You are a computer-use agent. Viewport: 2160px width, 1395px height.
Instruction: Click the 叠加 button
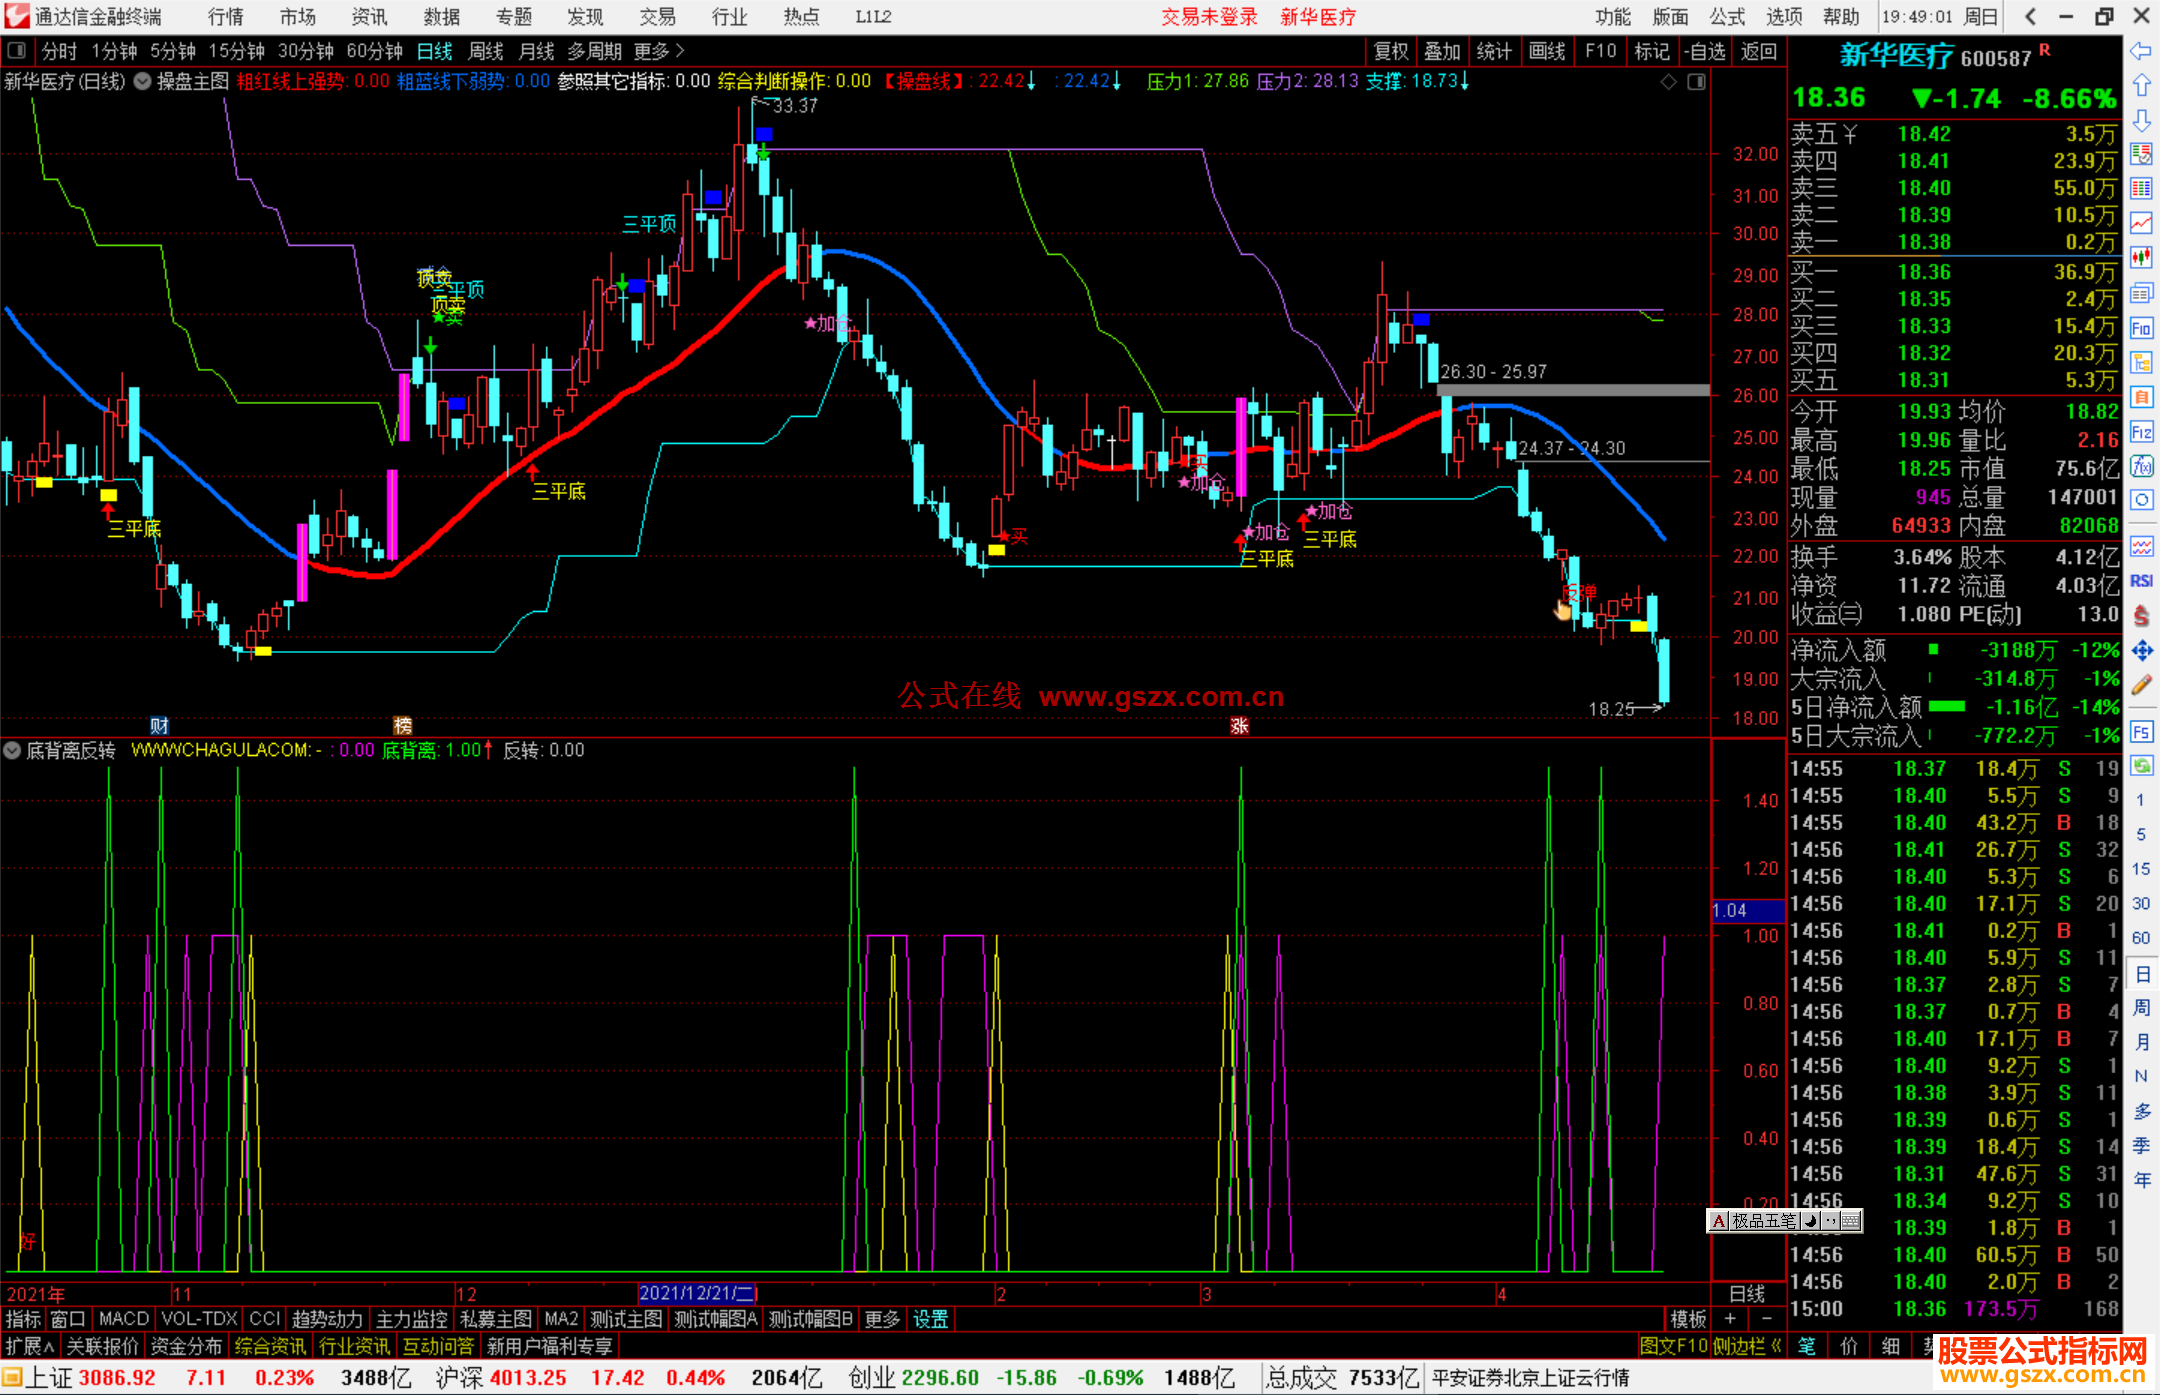[x=1443, y=51]
